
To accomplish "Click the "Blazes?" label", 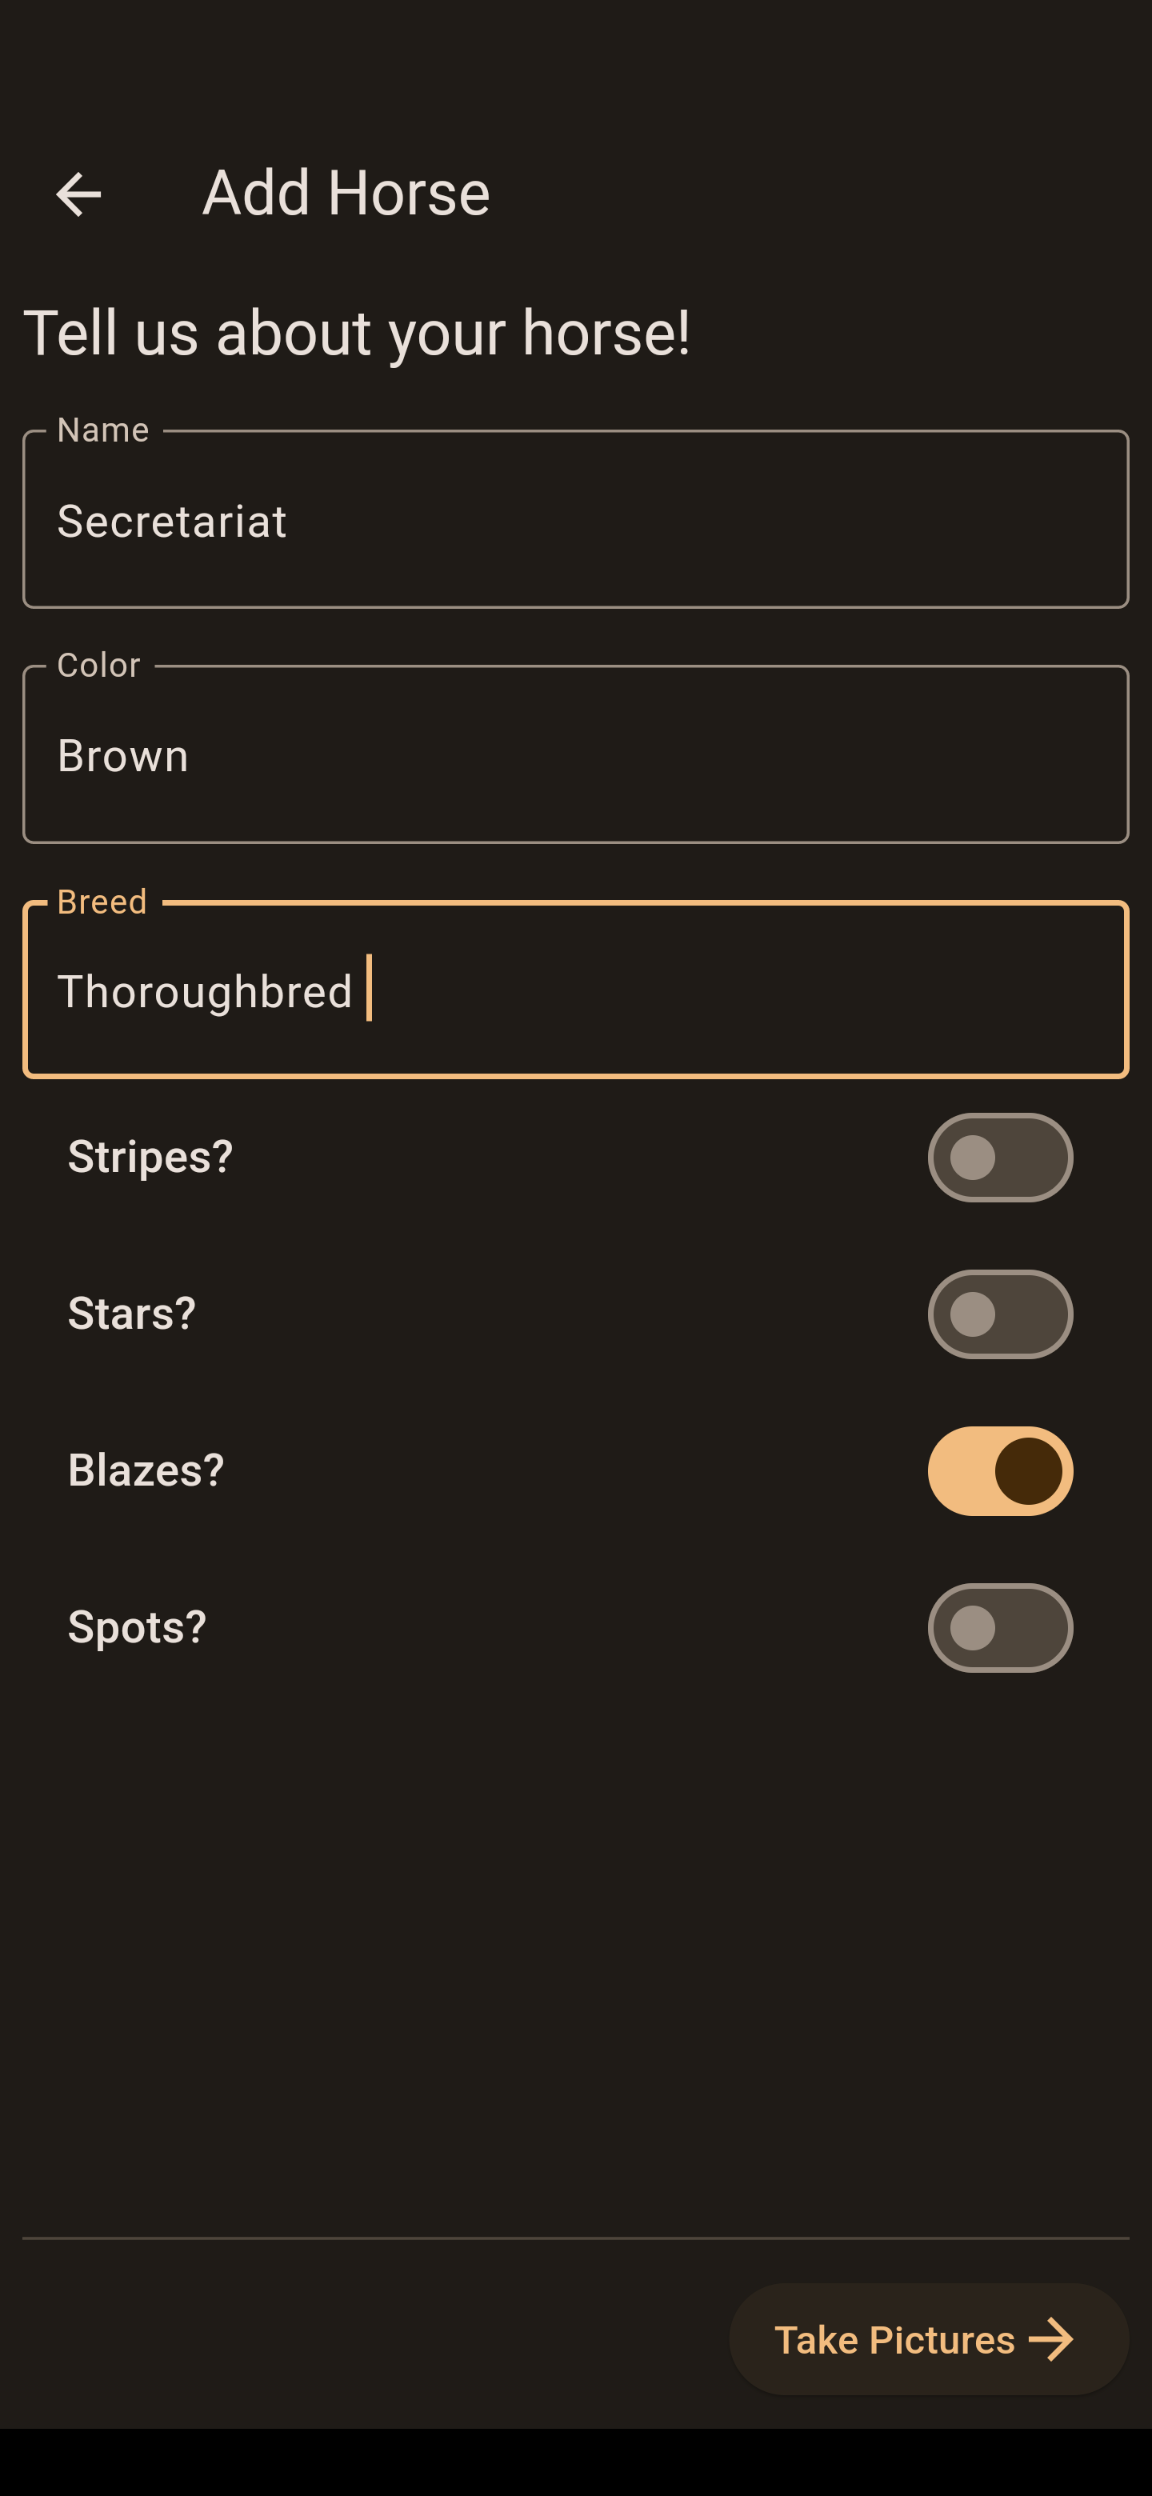I will point(146,1471).
